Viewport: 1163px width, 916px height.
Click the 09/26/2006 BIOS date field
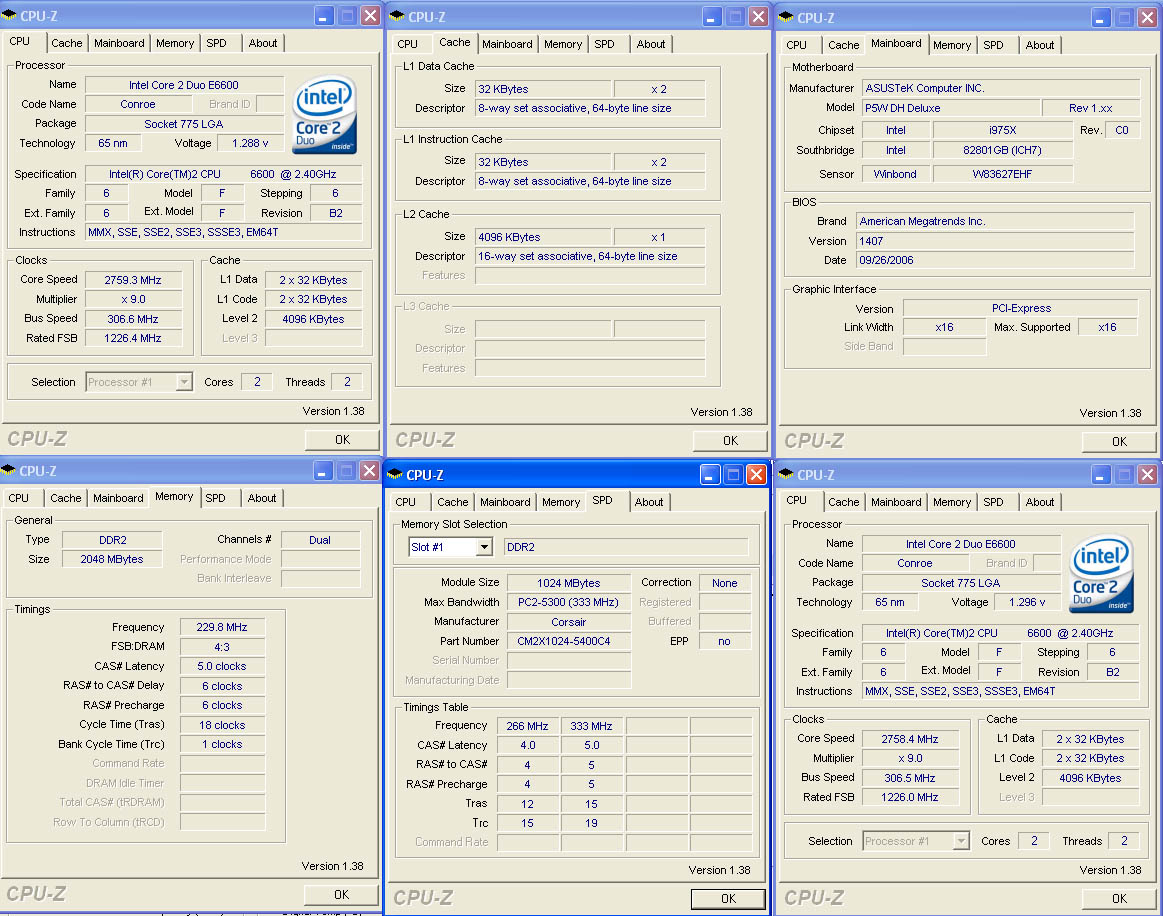(x=995, y=260)
